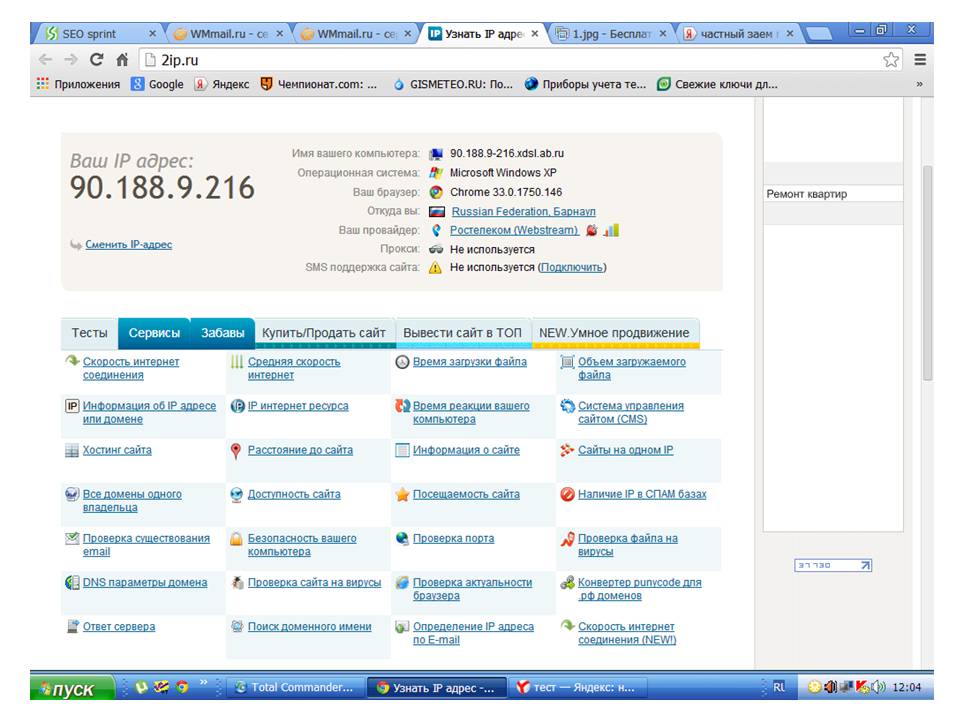Open the Chrome hamburger menu
Image resolution: width=960 pixels, height=720 pixels.
pyautogui.click(x=920, y=59)
